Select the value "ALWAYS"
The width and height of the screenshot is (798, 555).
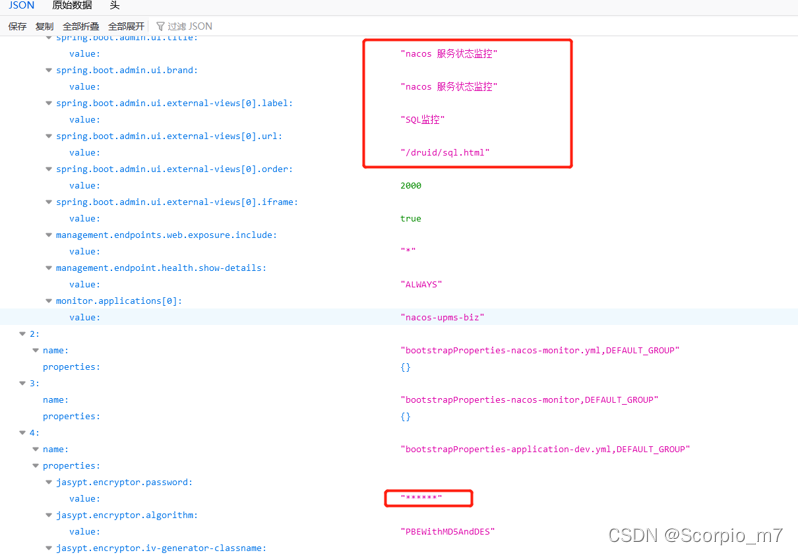coord(421,284)
